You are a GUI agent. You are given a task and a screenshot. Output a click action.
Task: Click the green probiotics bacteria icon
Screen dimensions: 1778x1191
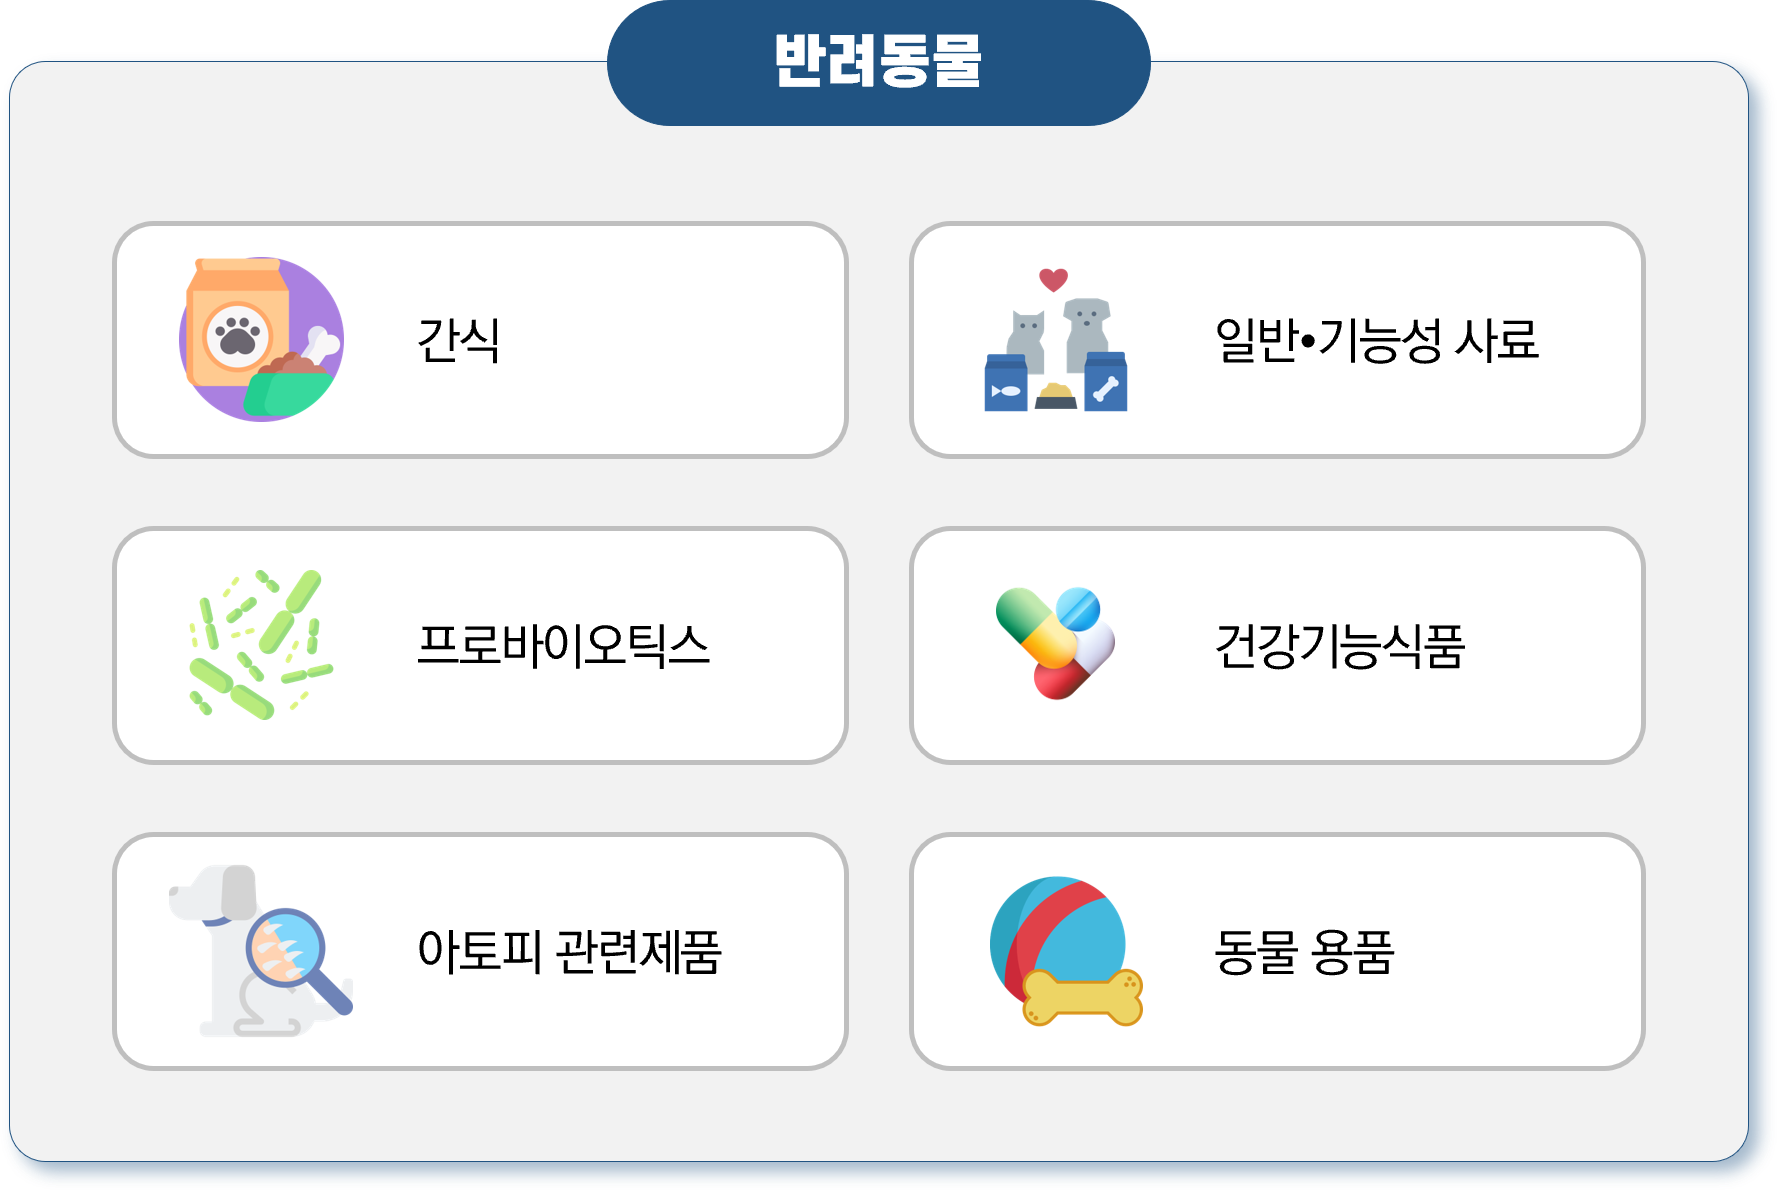(x=261, y=645)
